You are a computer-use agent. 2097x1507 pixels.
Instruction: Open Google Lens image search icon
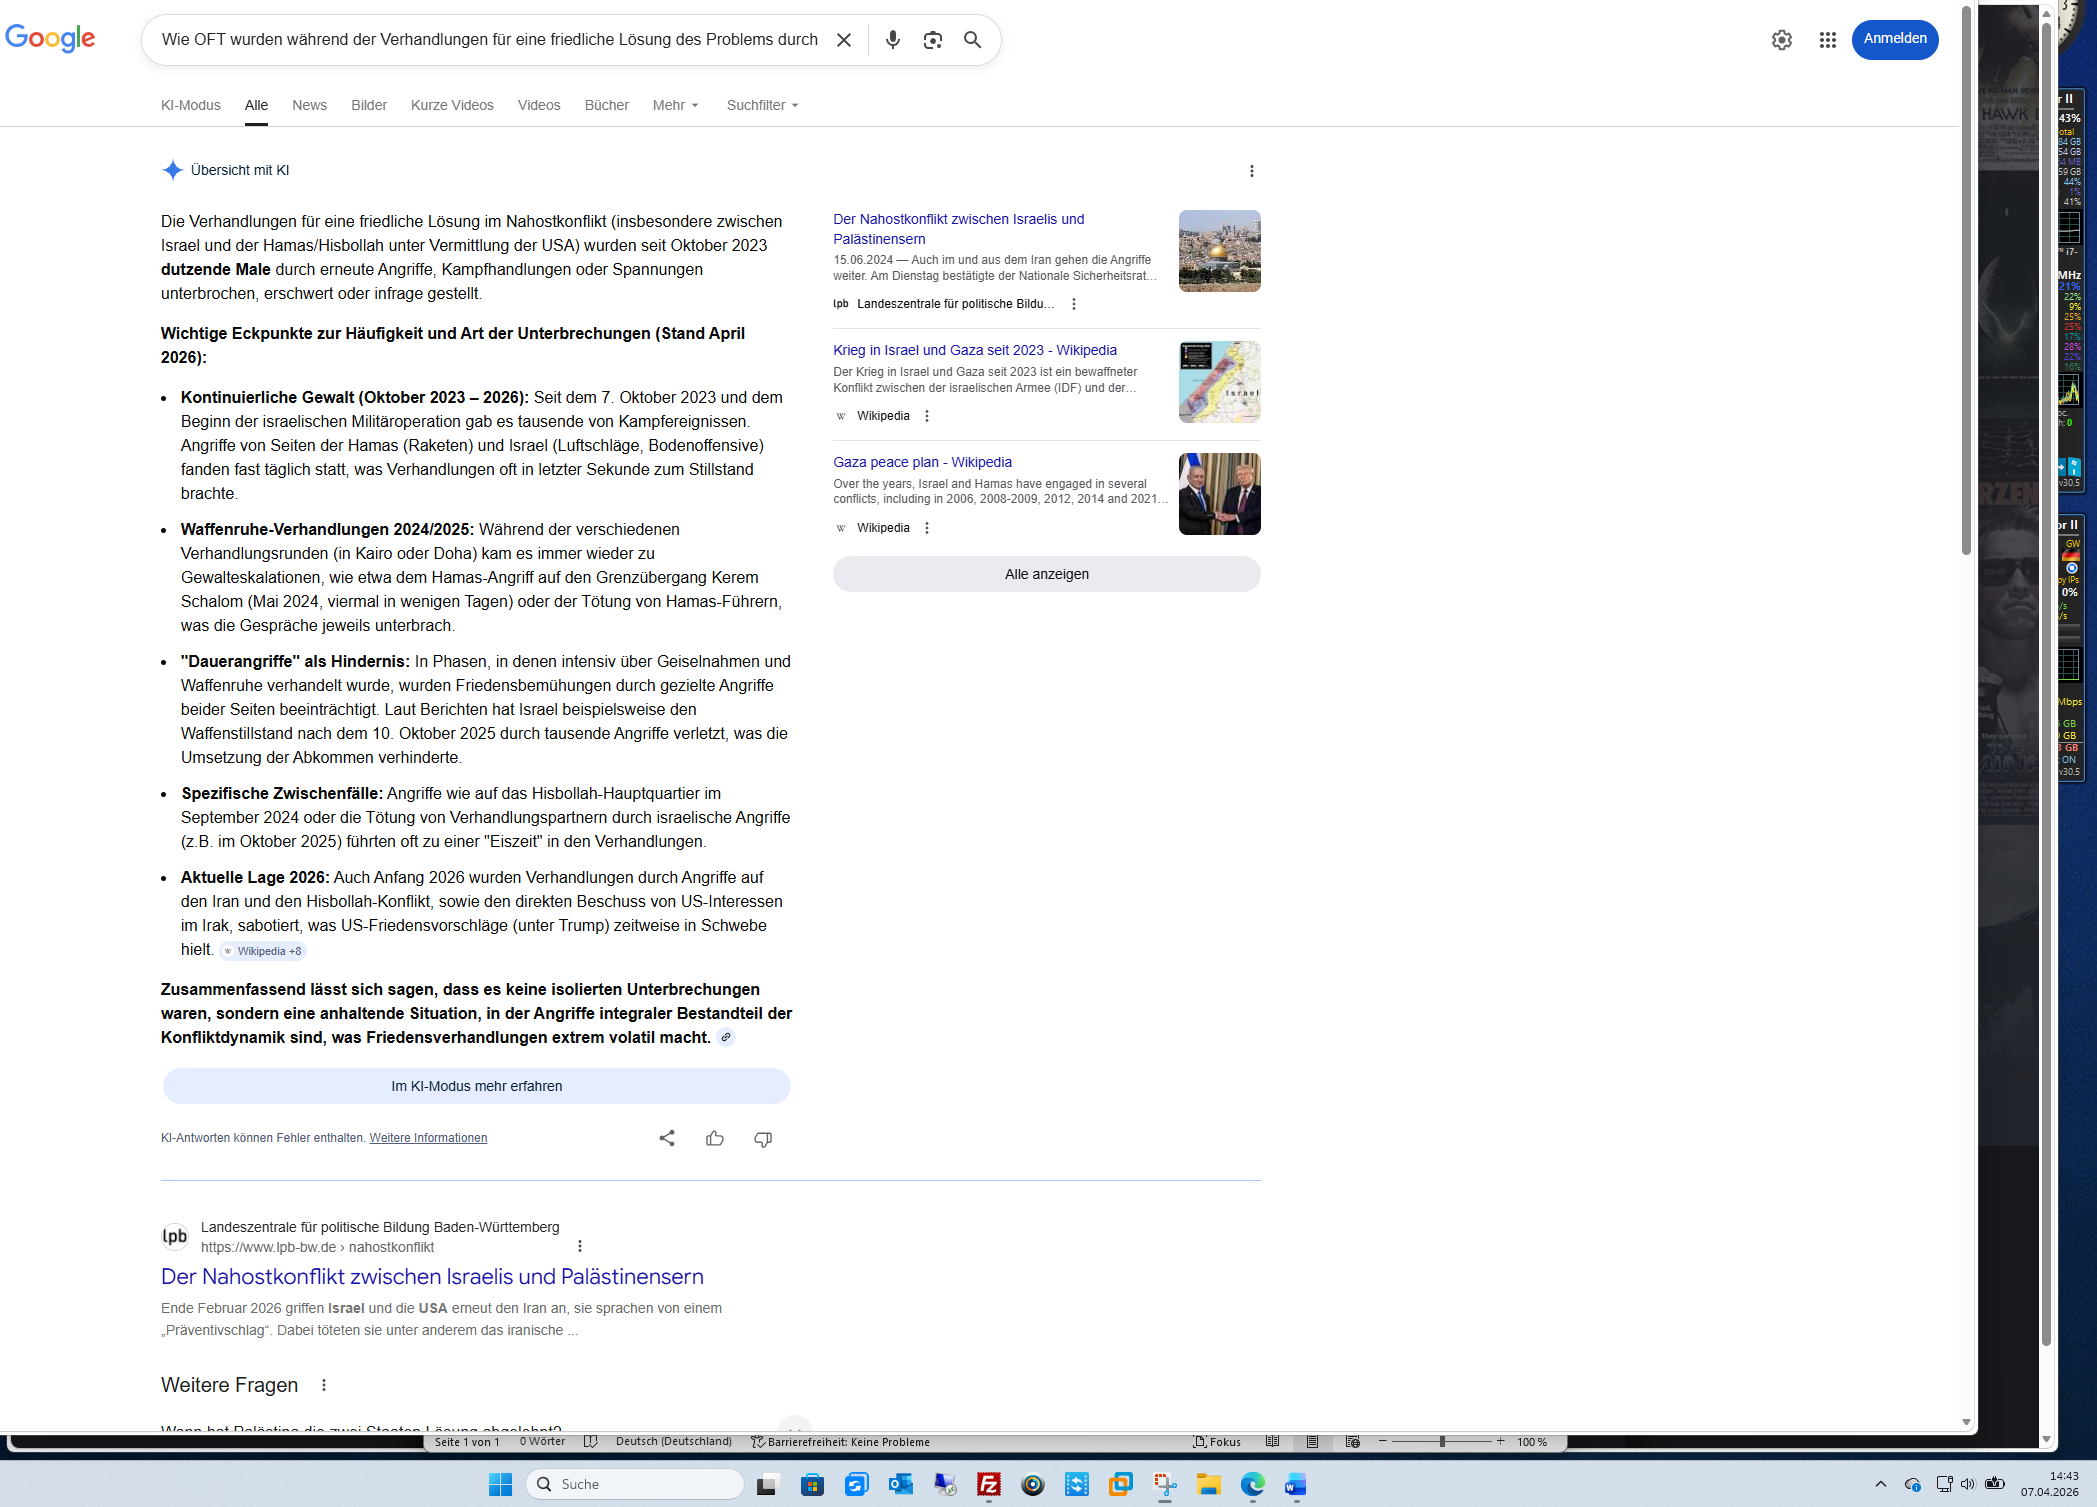coord(932,40)
